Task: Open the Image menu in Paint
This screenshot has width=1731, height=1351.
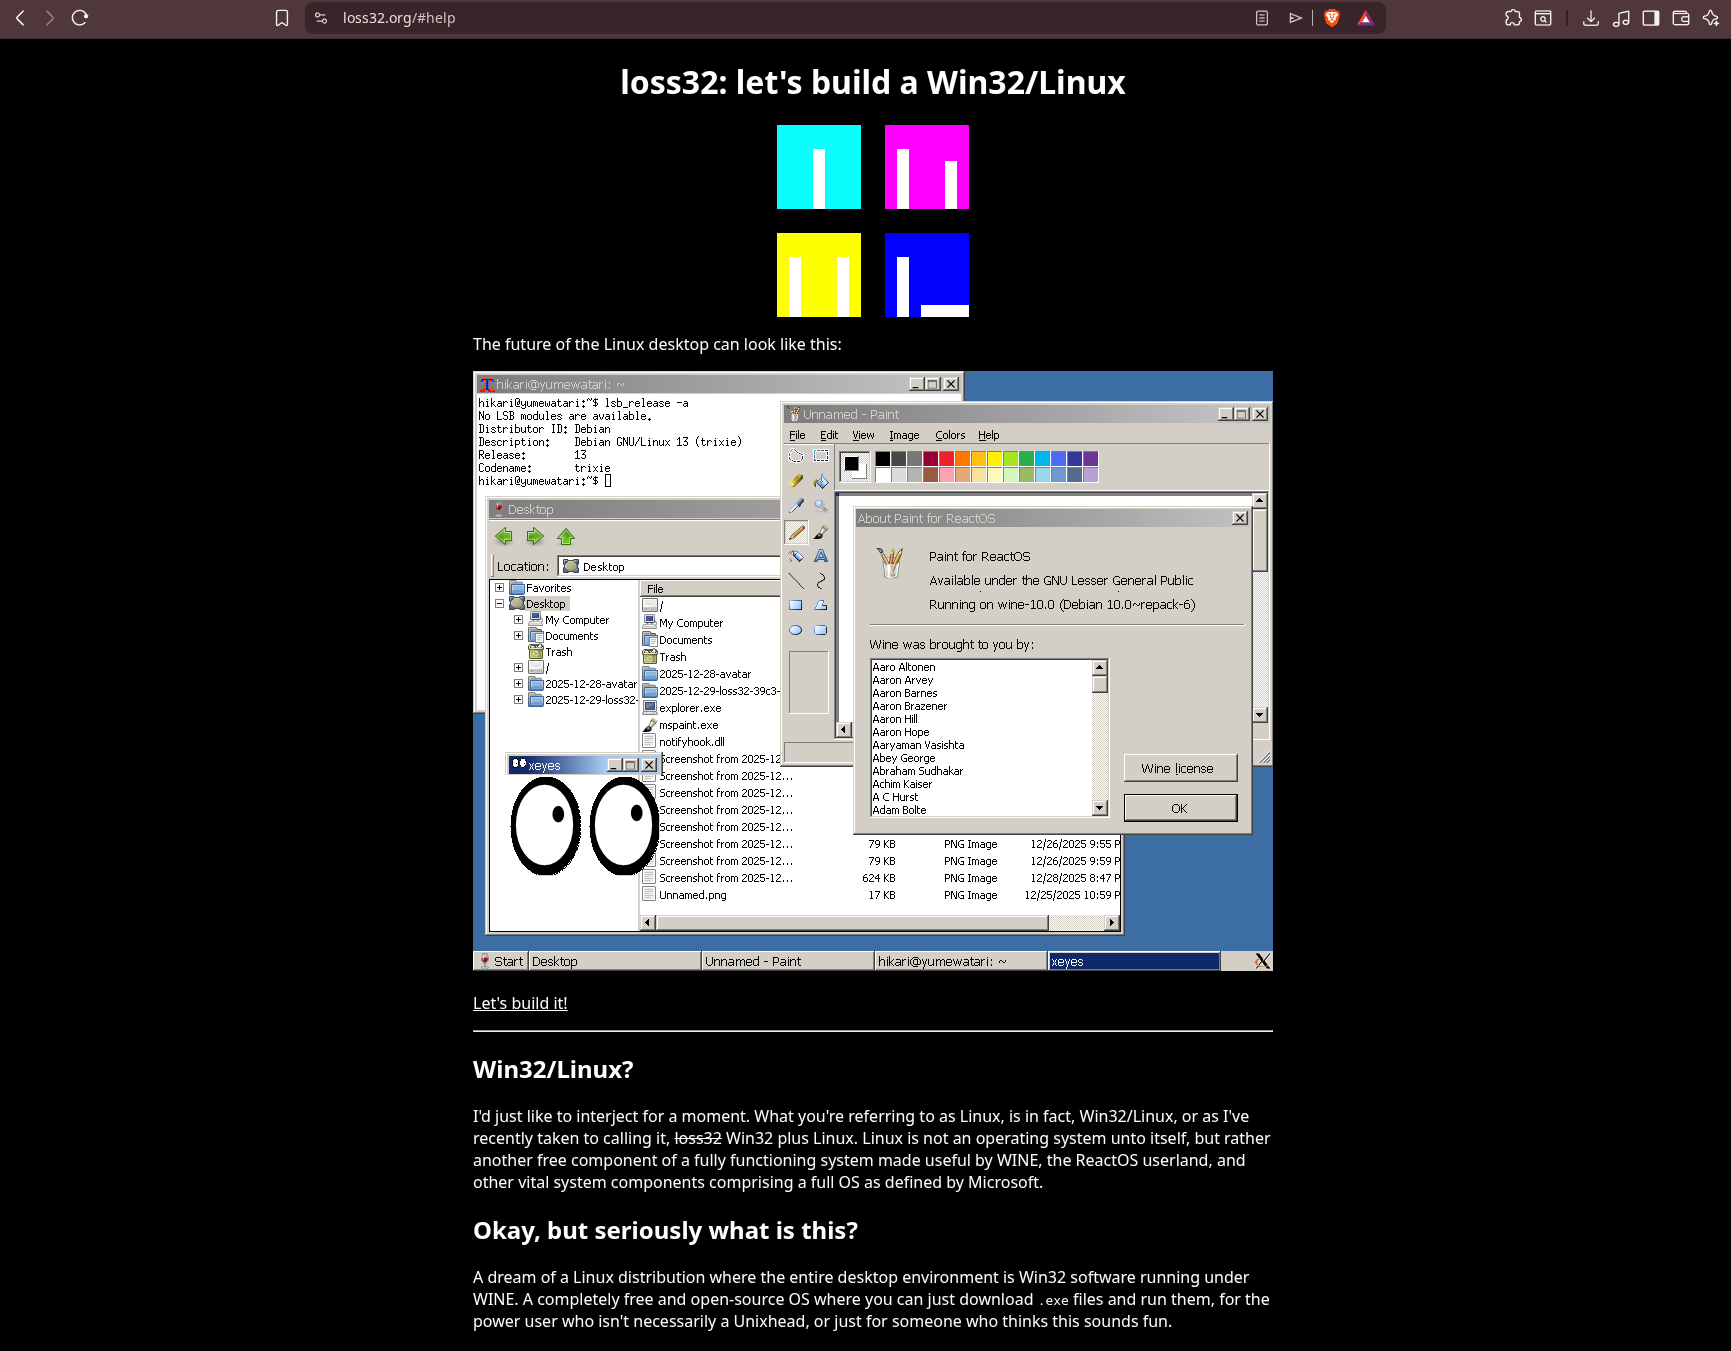Action: point(904,435)
